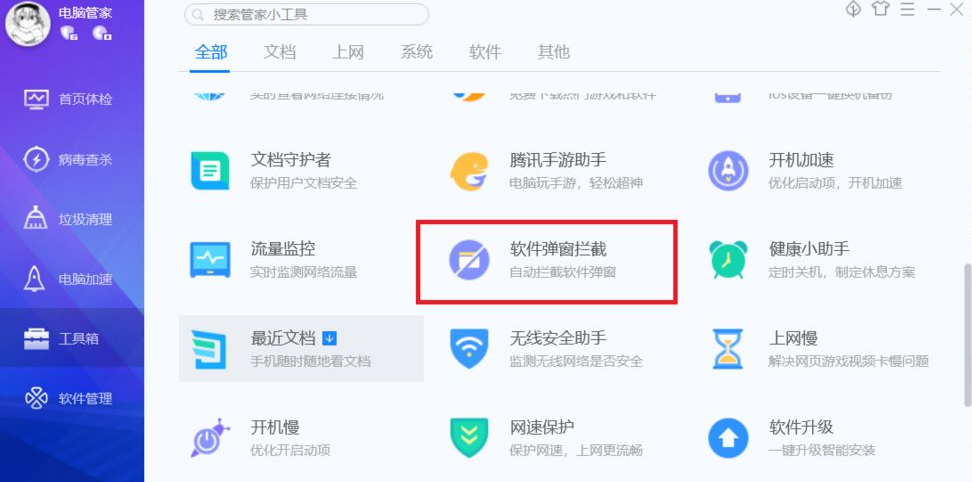Open 垃圾清理 in sidebar
Image resolution: width=972 pixels, height=482 pixels.
(x=72, y=219)
